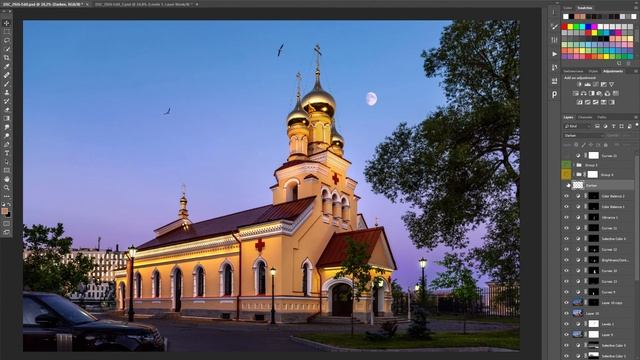This screenshot has width=640, height=360.
Task: Change the screen mode
Action: pyautogui.click(x=7, y=232)
